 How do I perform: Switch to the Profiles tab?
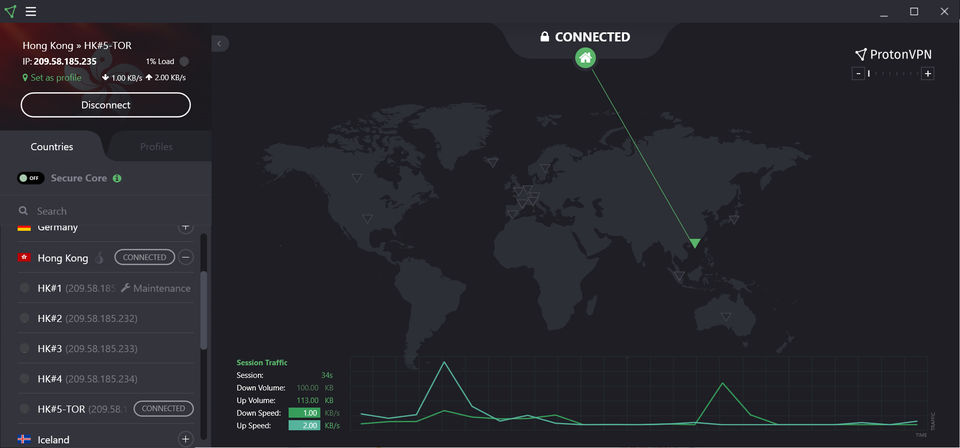click(156, 147)
